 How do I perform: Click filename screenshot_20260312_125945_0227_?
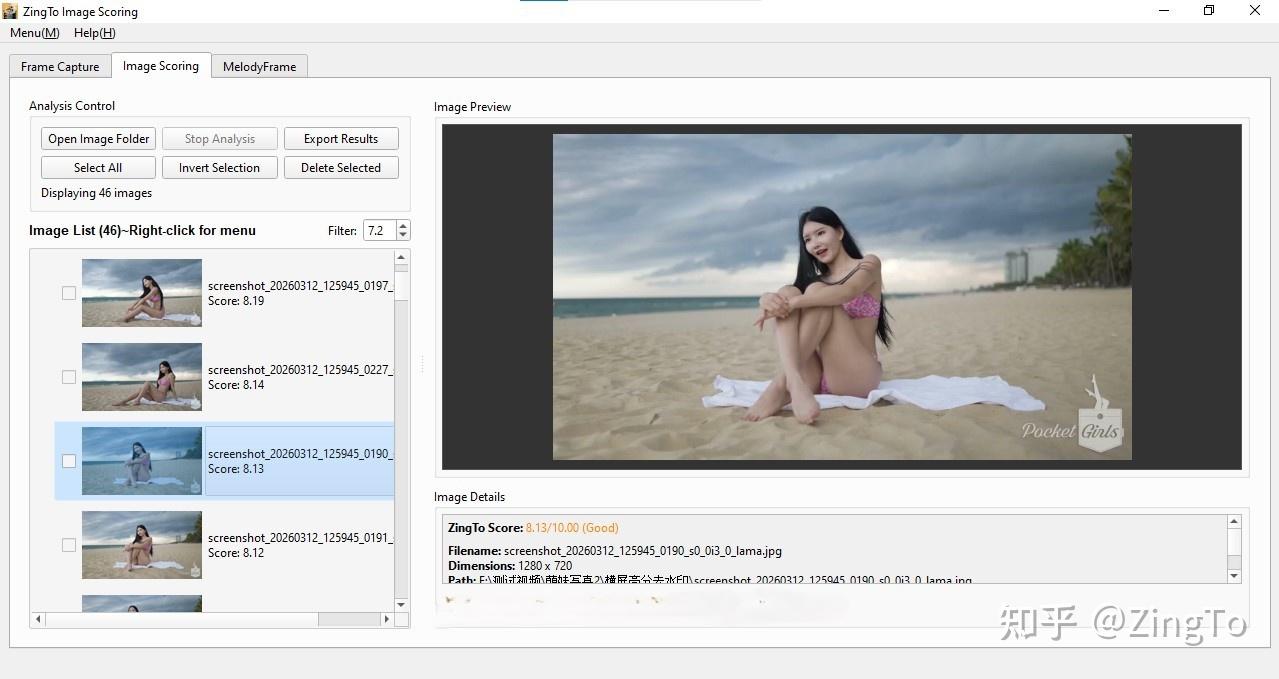tap(300, 370)
